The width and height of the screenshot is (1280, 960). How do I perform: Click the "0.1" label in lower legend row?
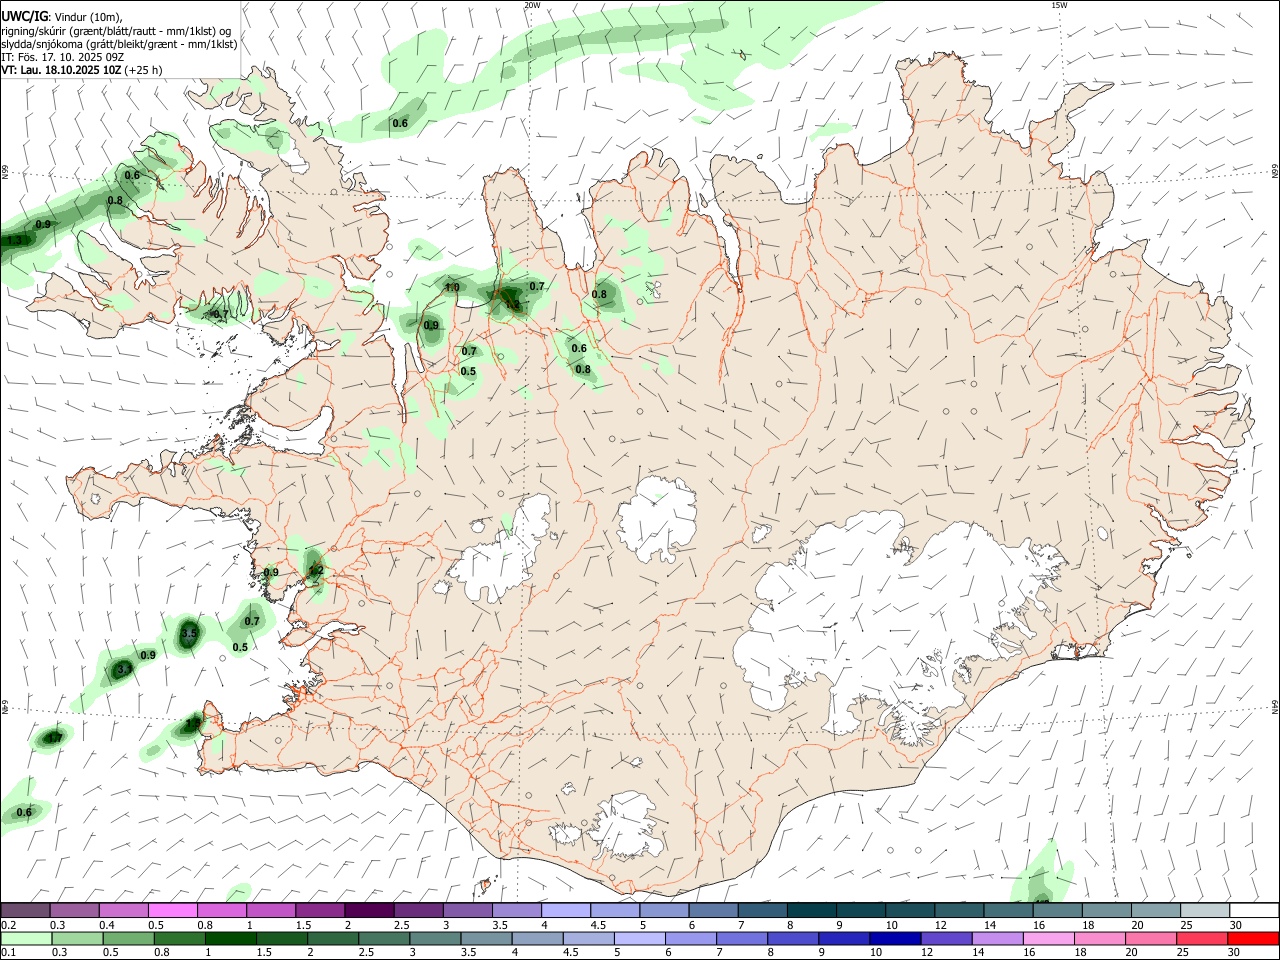pos(8,952)
